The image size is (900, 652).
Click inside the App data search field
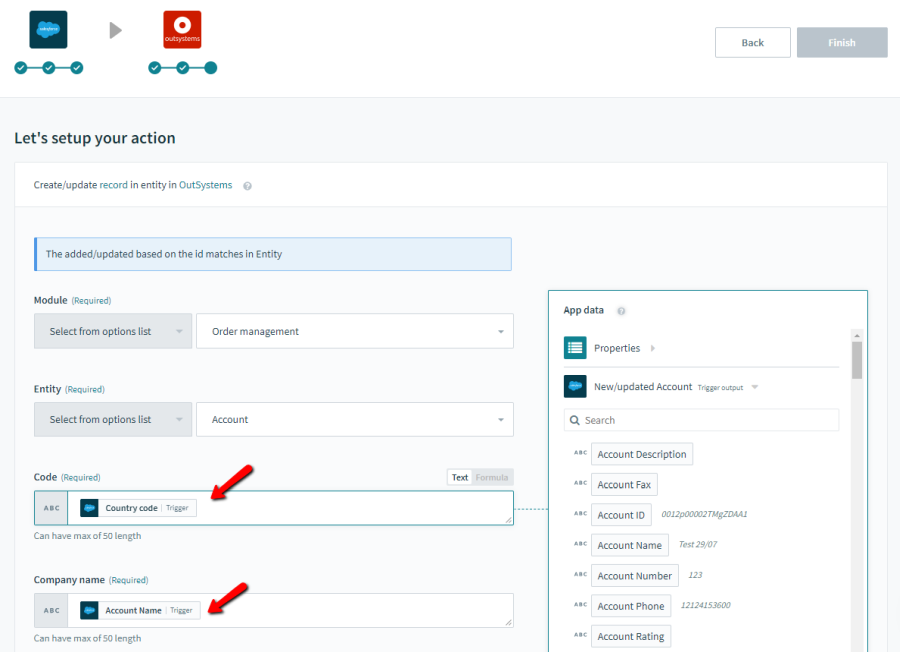pos(700,420)
